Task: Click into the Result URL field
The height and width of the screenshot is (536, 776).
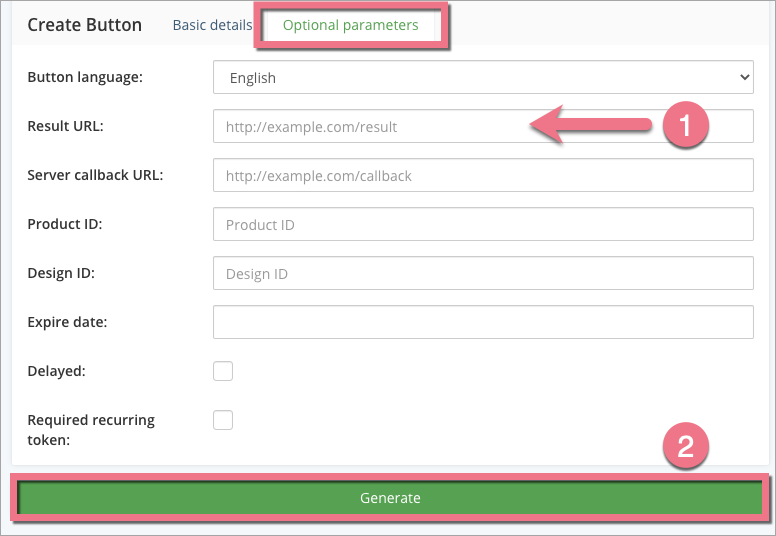Action: click(370, 127)
